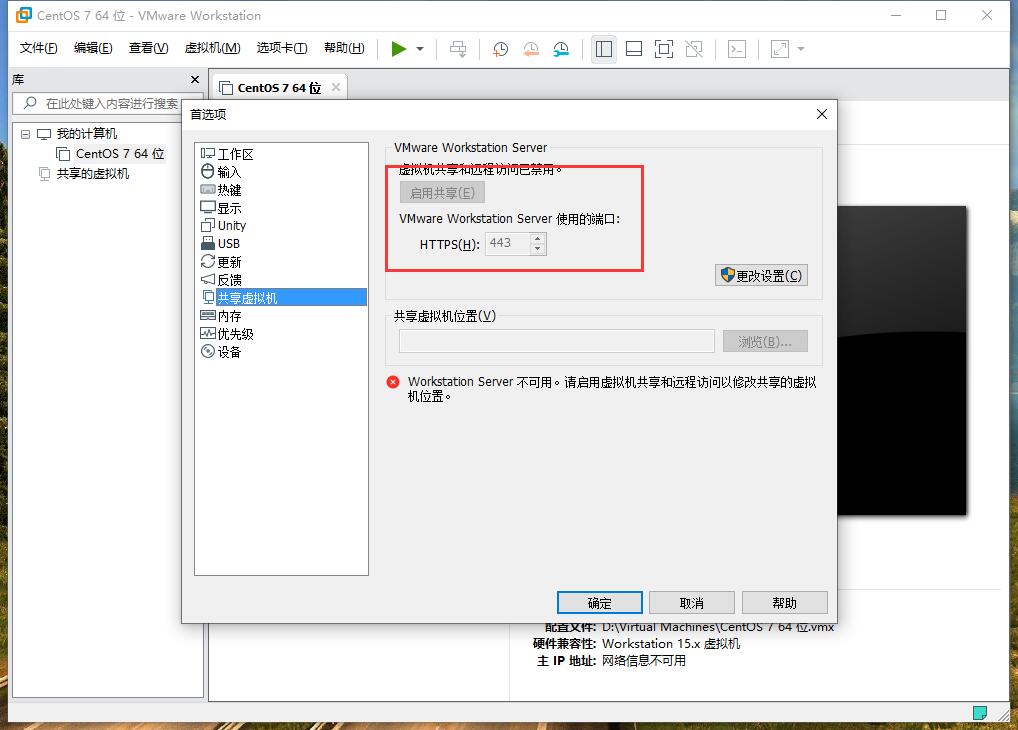Click the green power on play button
1018x730 pixels.
tap(399, 49)
